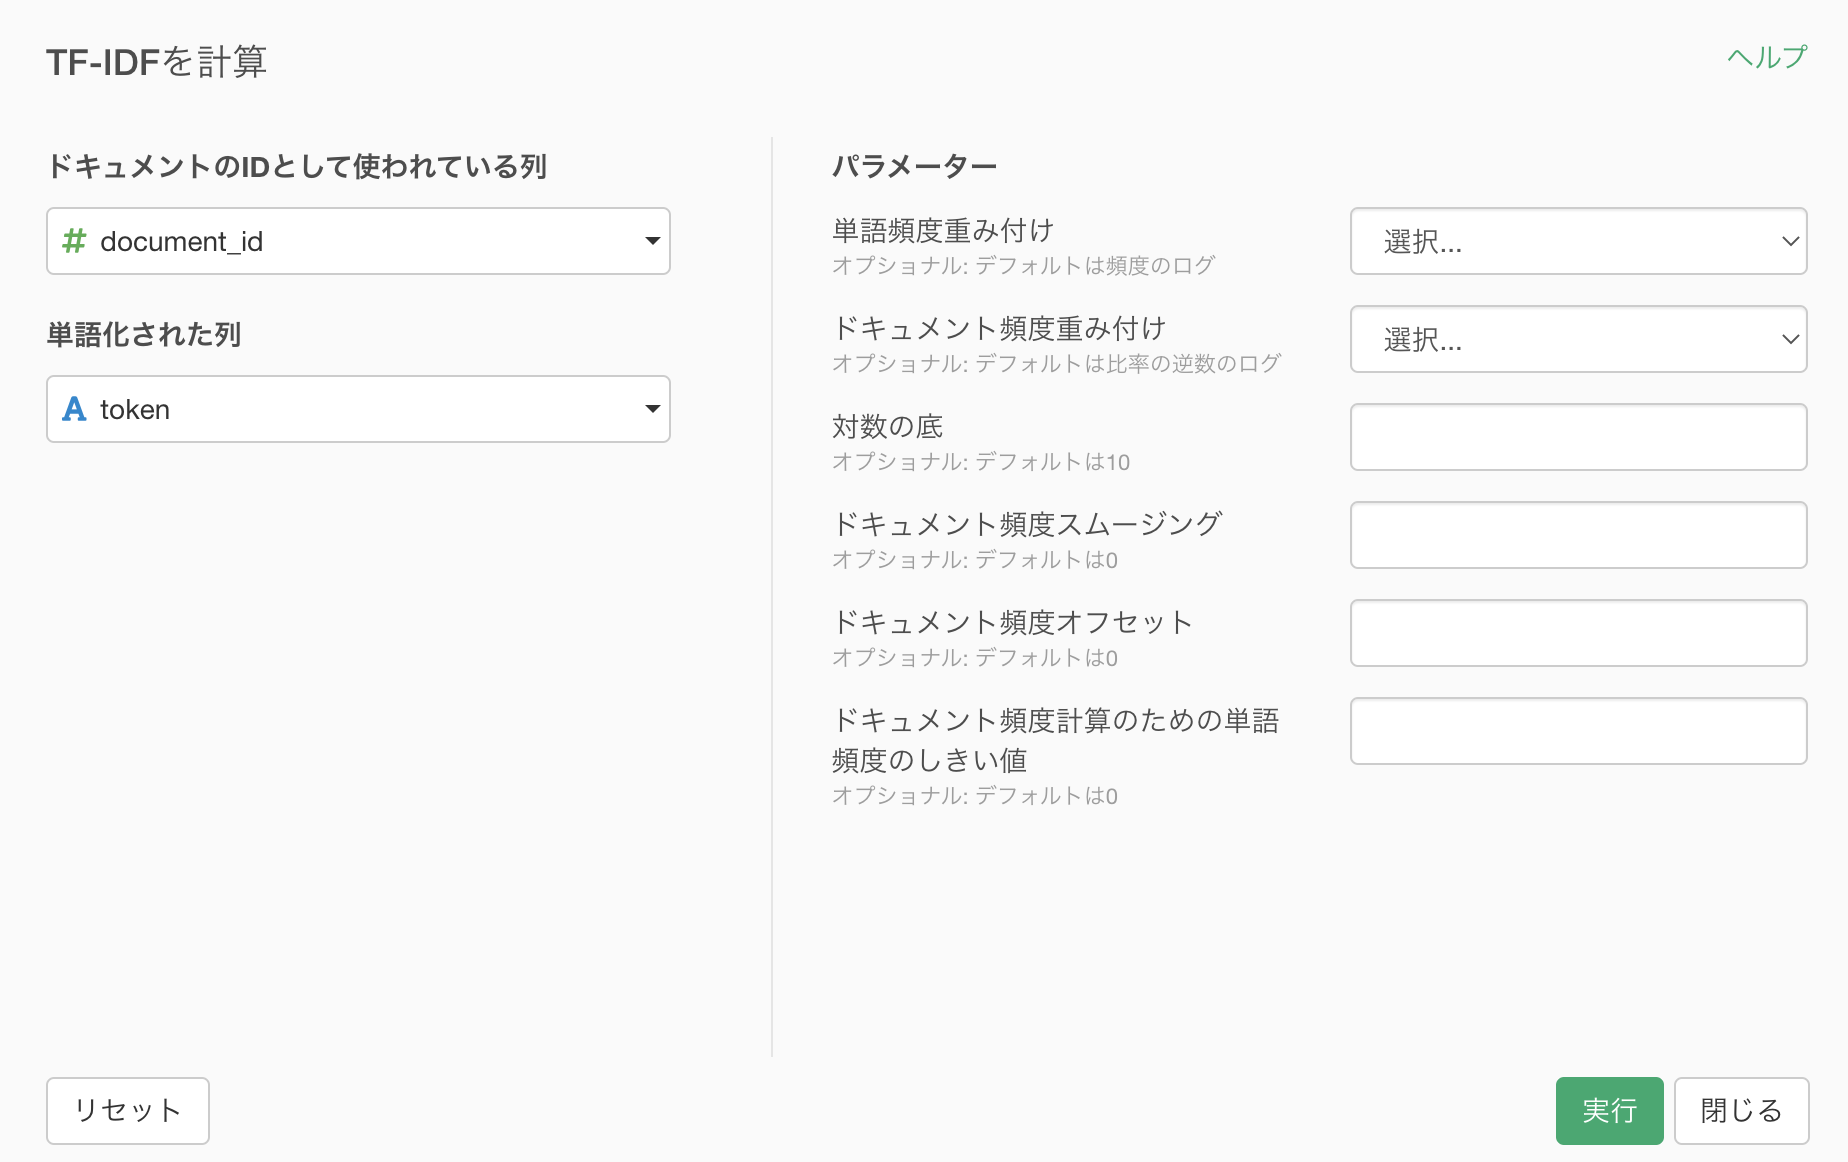Click the caret arrow in document_id selector
This screenshot has width=1848, height=1162.
[652, 241]
